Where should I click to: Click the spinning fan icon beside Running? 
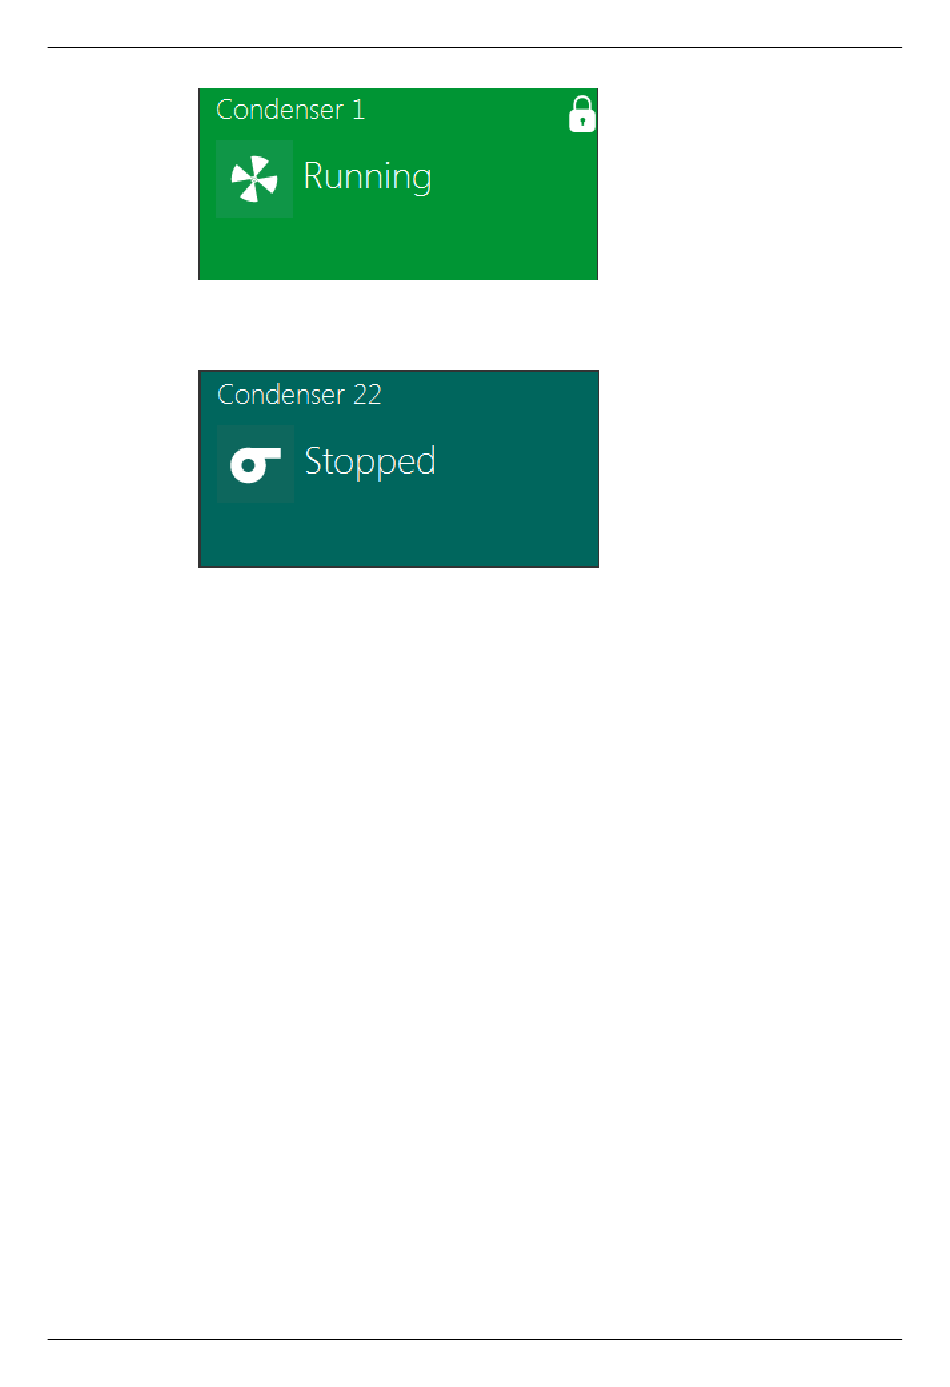(x=254, y=180)
